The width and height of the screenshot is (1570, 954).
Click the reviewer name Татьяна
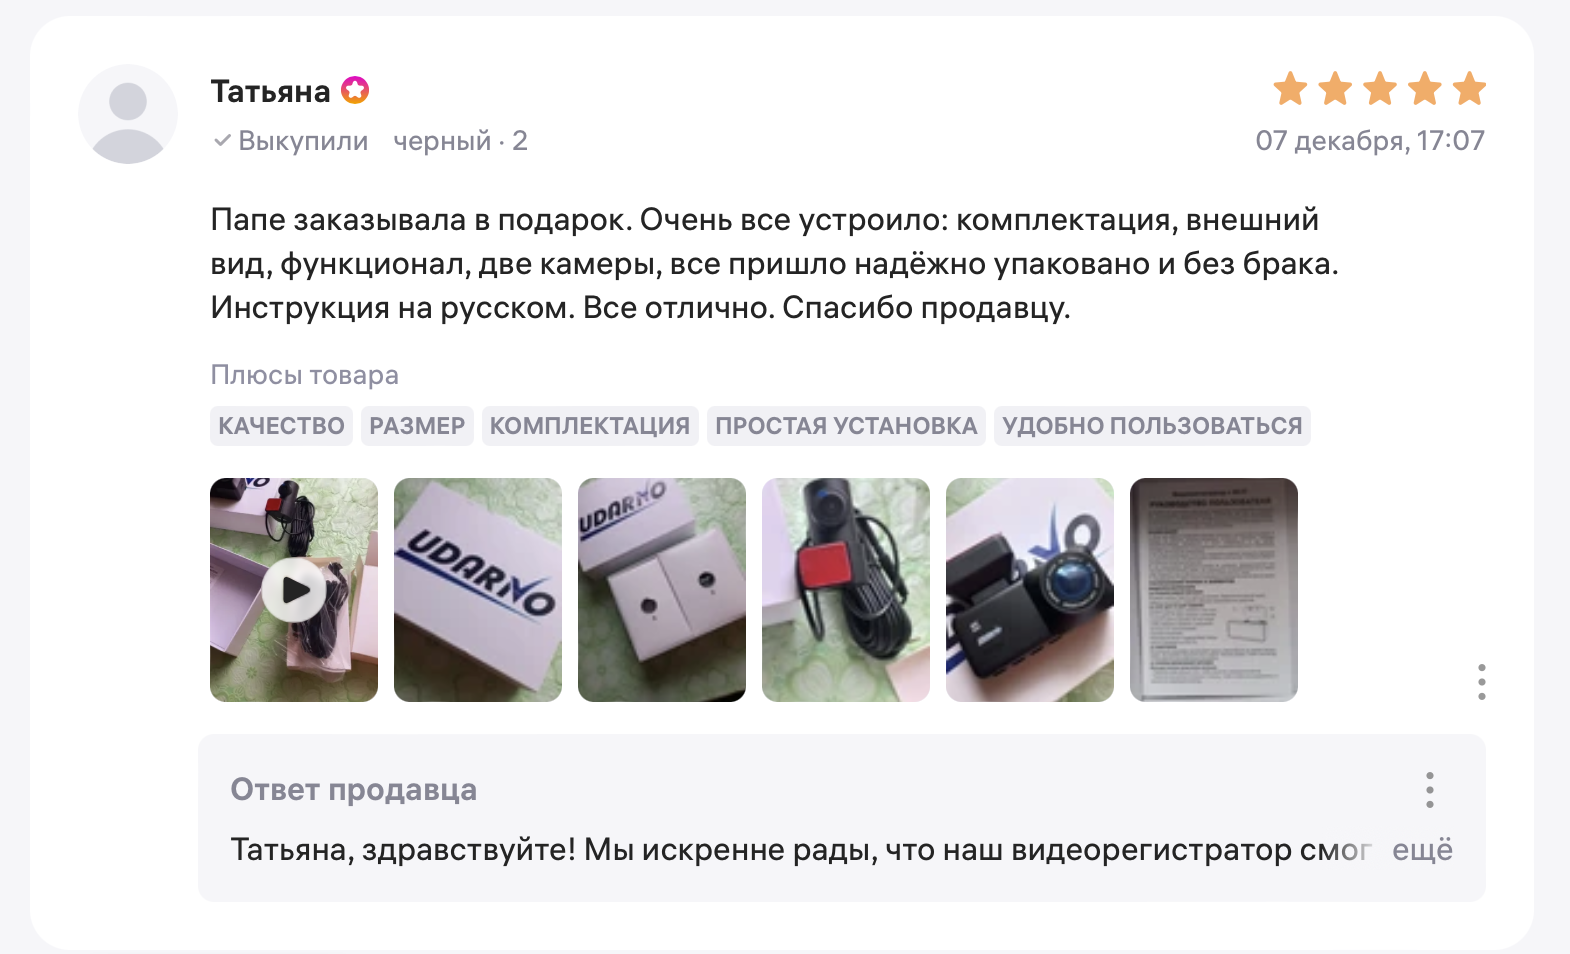pyautogui.click(x=270, y=91)
